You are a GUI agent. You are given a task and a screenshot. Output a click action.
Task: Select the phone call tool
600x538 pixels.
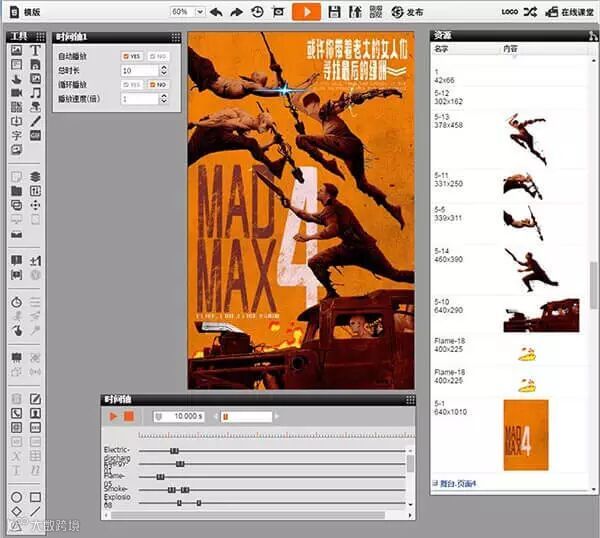click(16, 414)
